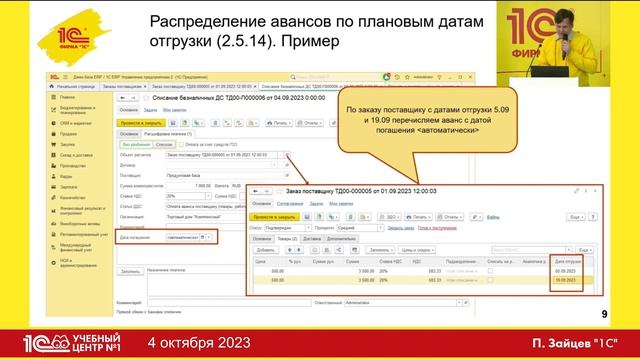Click the Добавить button in goods table
The width and height of the screenshot is (640, 360).
pyautogui.click(x=266, y=250)
